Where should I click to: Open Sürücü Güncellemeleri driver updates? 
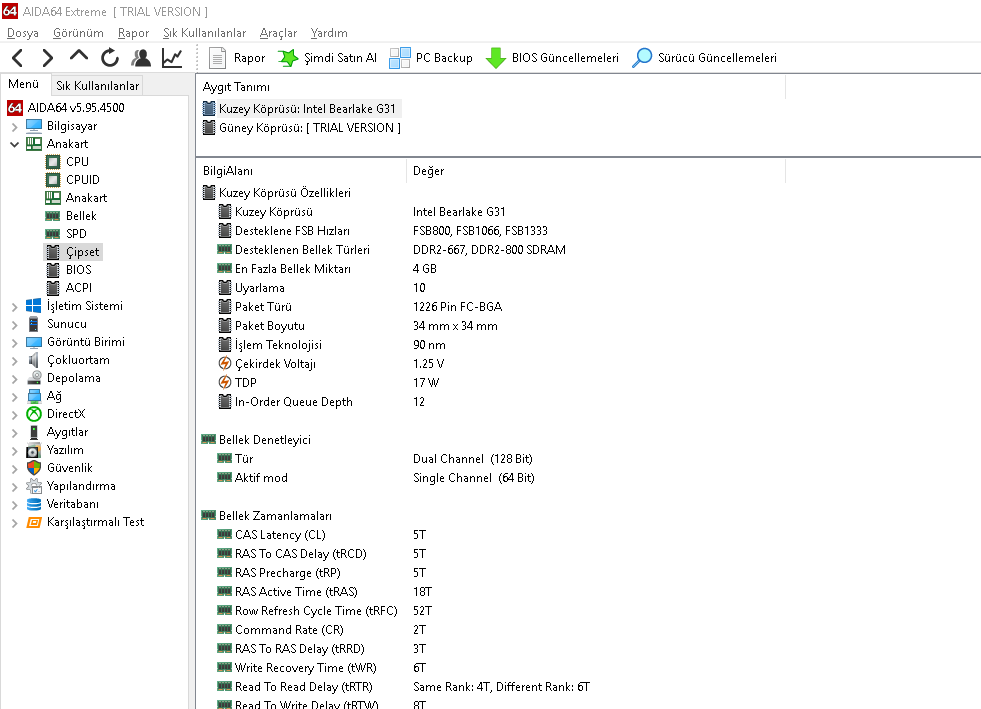coord(704,58)
